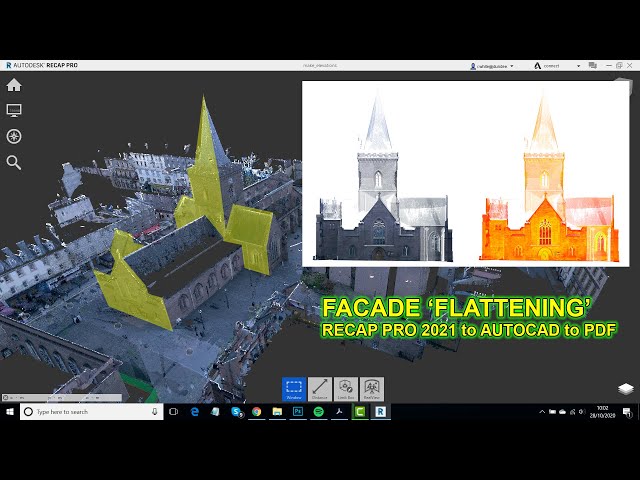Viewport: 640px width, 480px height.
Task: Select the Window selection tool
Action: tap(294, 389)
